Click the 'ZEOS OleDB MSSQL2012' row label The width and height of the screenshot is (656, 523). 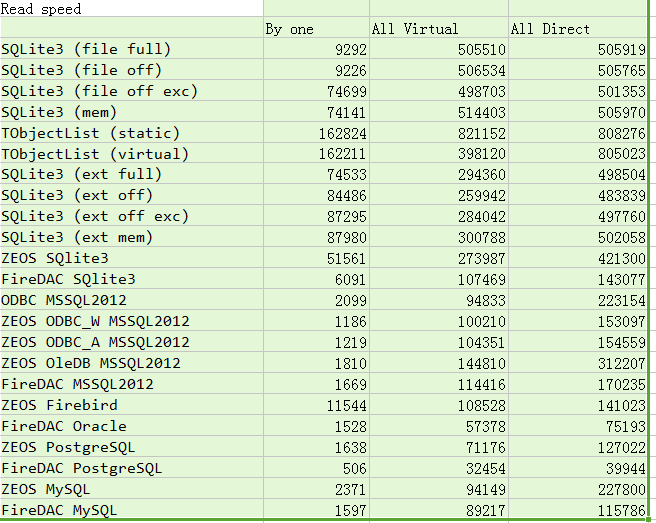(x=132, y=362)
